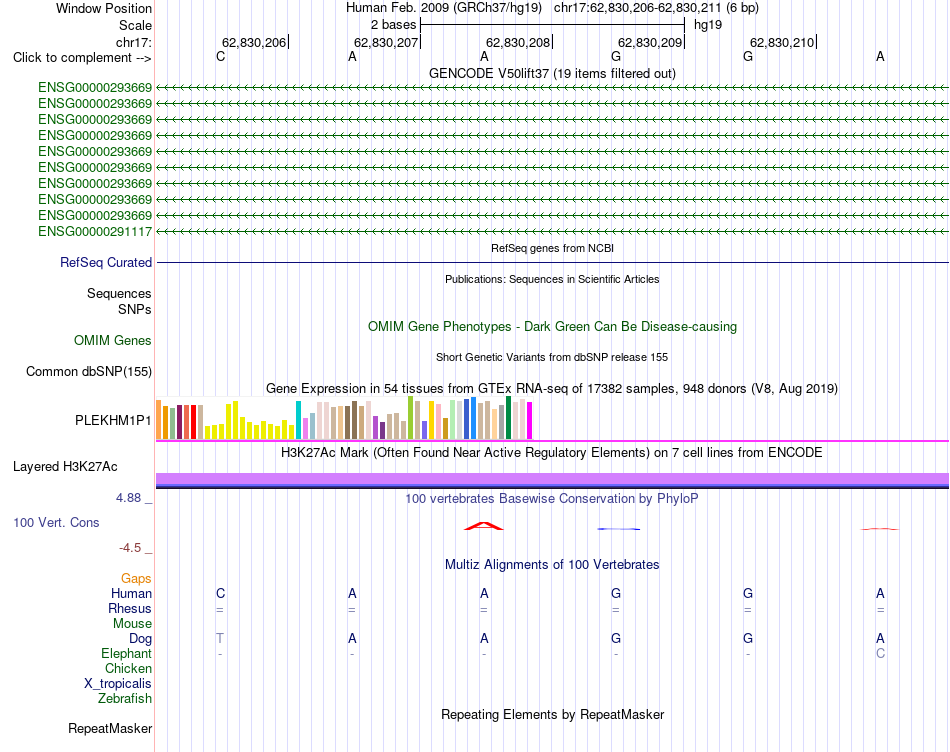This screenshot has height=752, width=950.
Task: Click the 4.88 PhyloP upper value
Action: (x=128, y=497)
